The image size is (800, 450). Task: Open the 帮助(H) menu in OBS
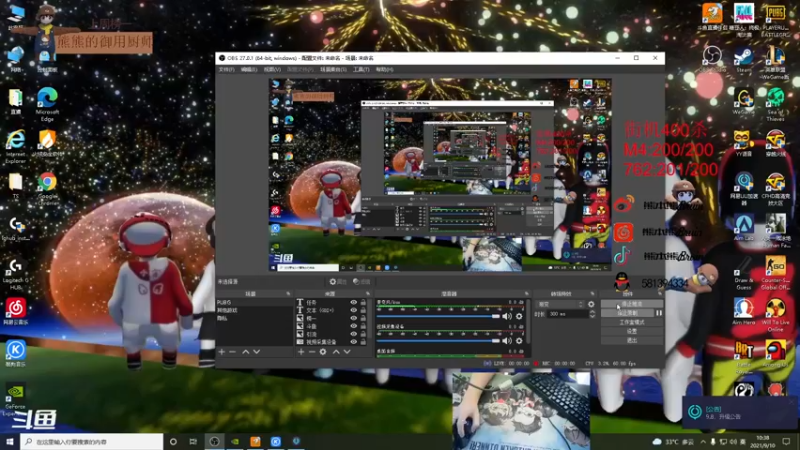click(384, 69)
